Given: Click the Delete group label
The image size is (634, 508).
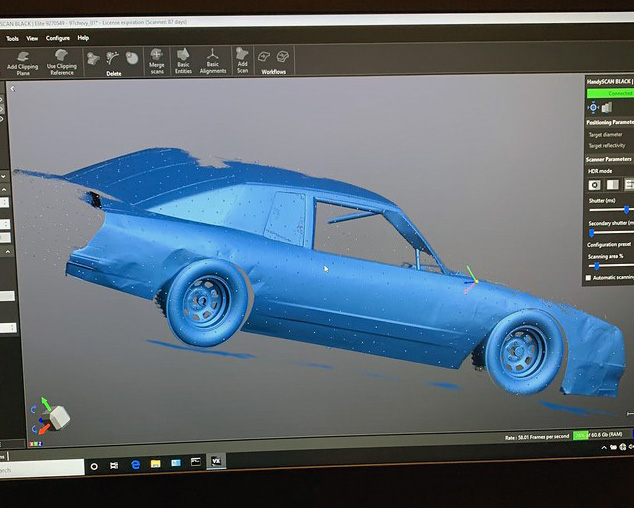Looking at the screenshot, I should pyautogui.click(x=114, y=74).
